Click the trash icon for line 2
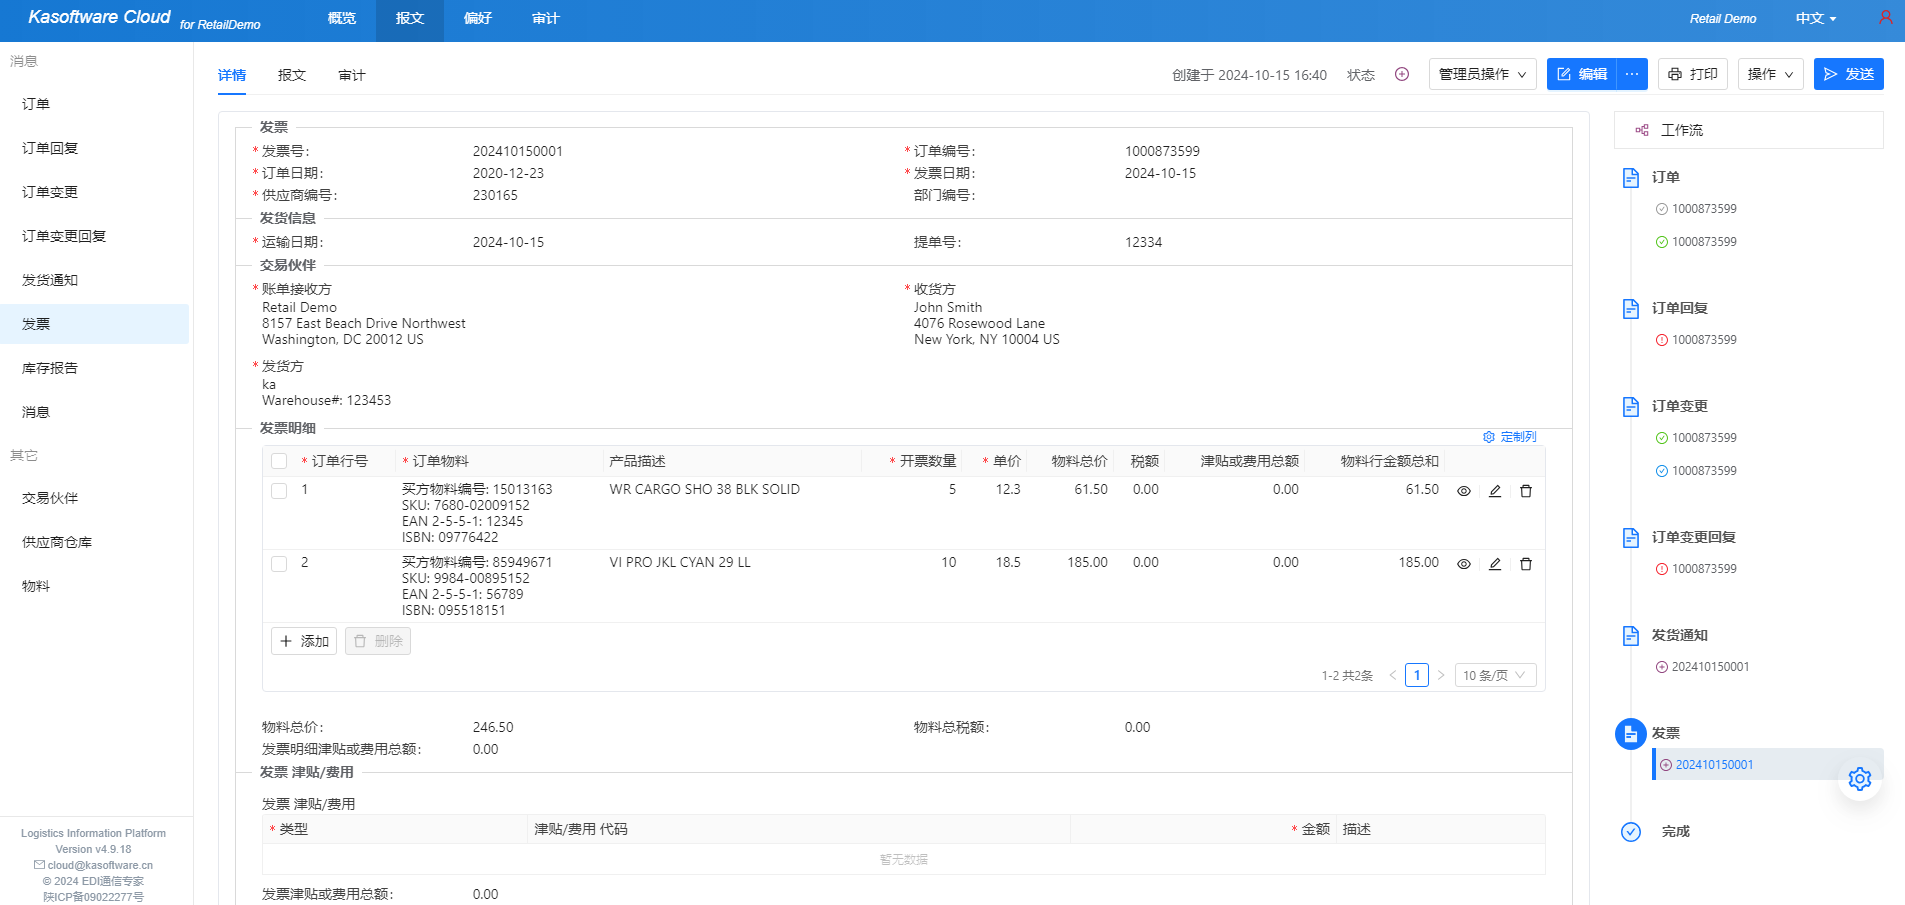1905x905 pixels. [1525, 564]
